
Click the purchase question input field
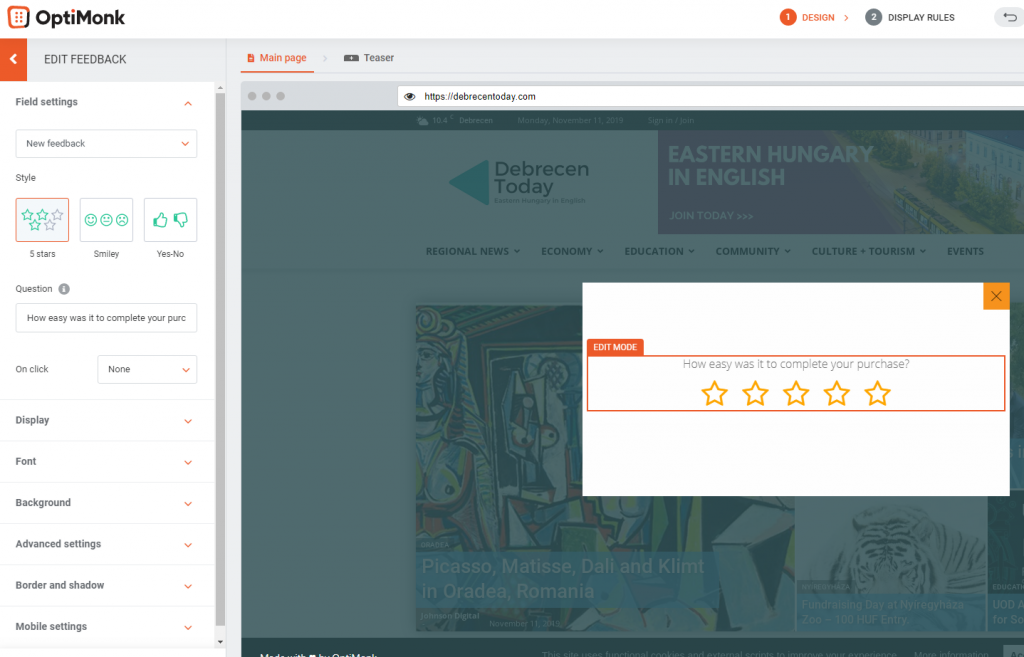tap(105, 318)
